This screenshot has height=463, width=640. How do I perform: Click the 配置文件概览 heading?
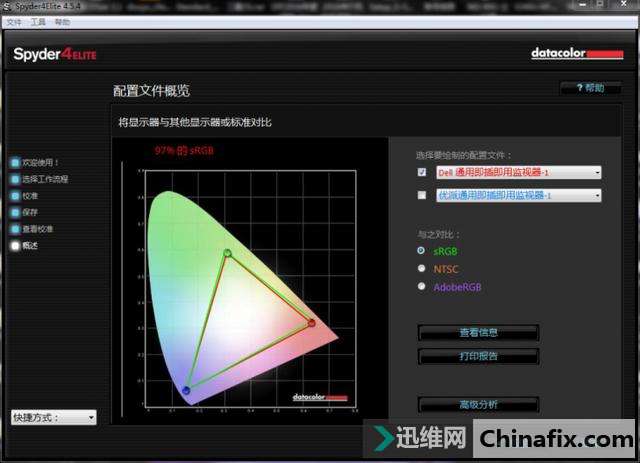pos(151,91)
